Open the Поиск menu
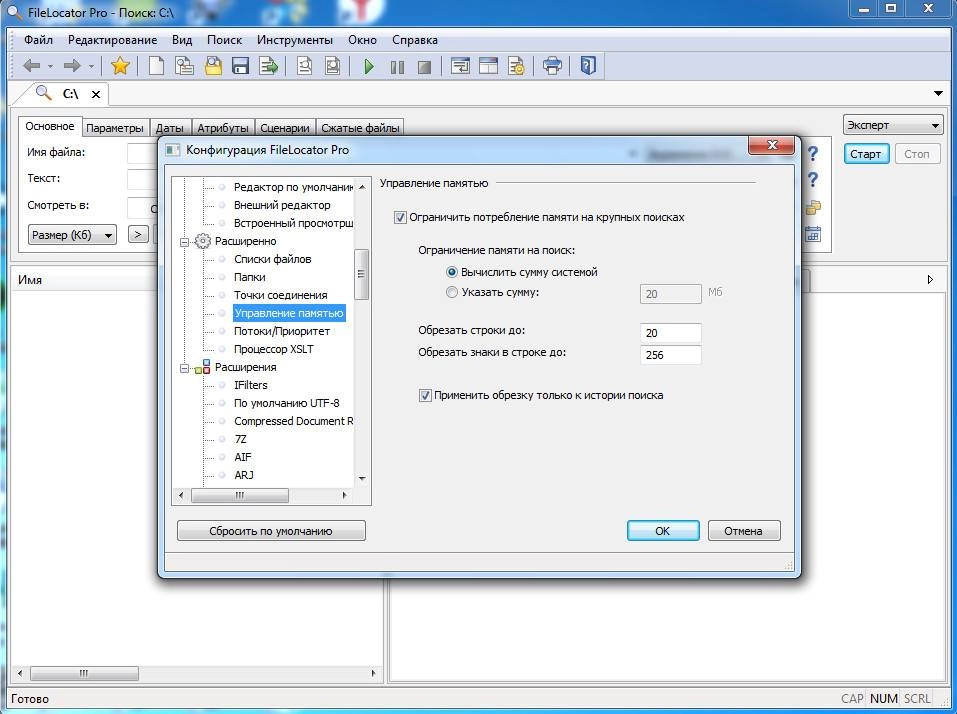 point(224,40)
